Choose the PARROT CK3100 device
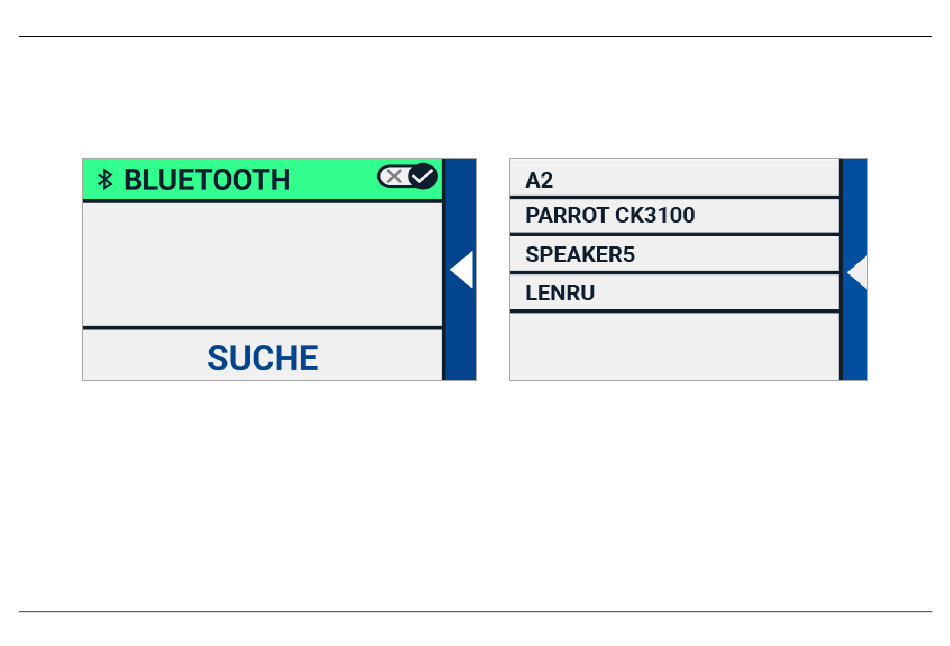 tap(674, 216)
